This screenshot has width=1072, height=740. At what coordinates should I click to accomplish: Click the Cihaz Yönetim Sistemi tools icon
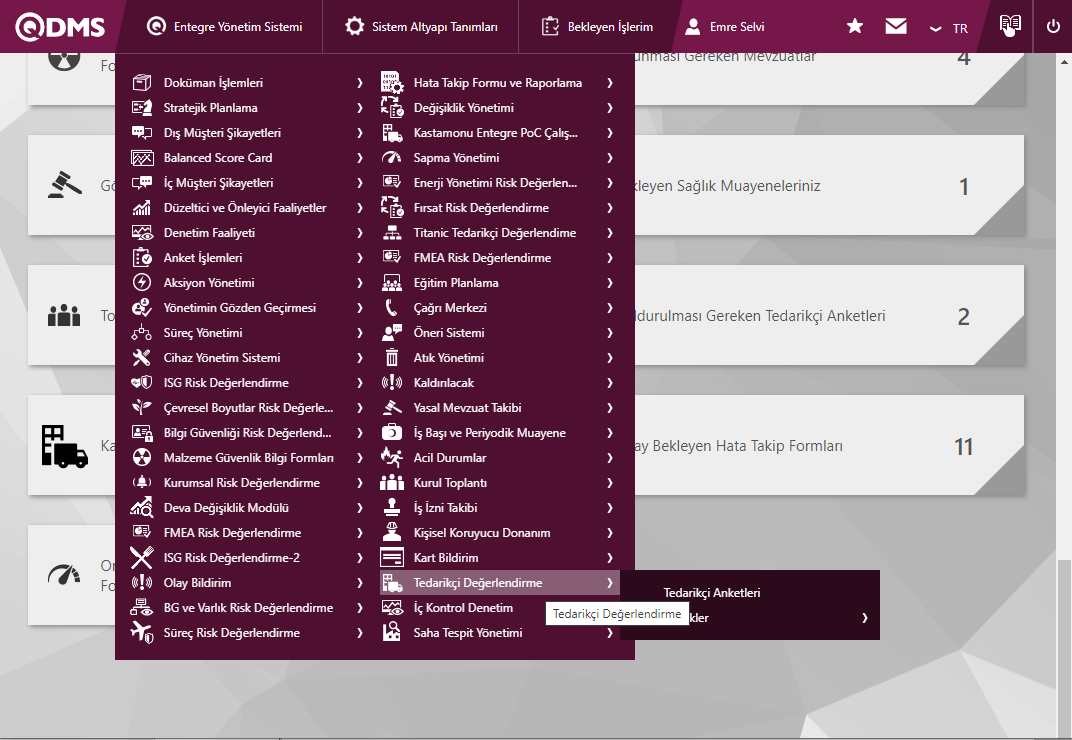(142, 358)
